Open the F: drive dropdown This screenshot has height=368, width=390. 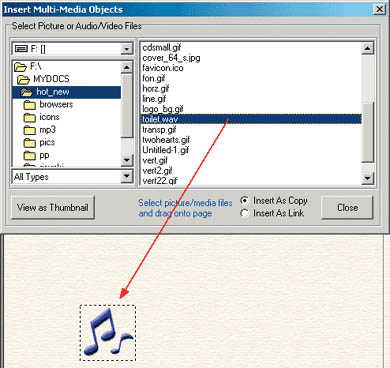coord(126,49)
